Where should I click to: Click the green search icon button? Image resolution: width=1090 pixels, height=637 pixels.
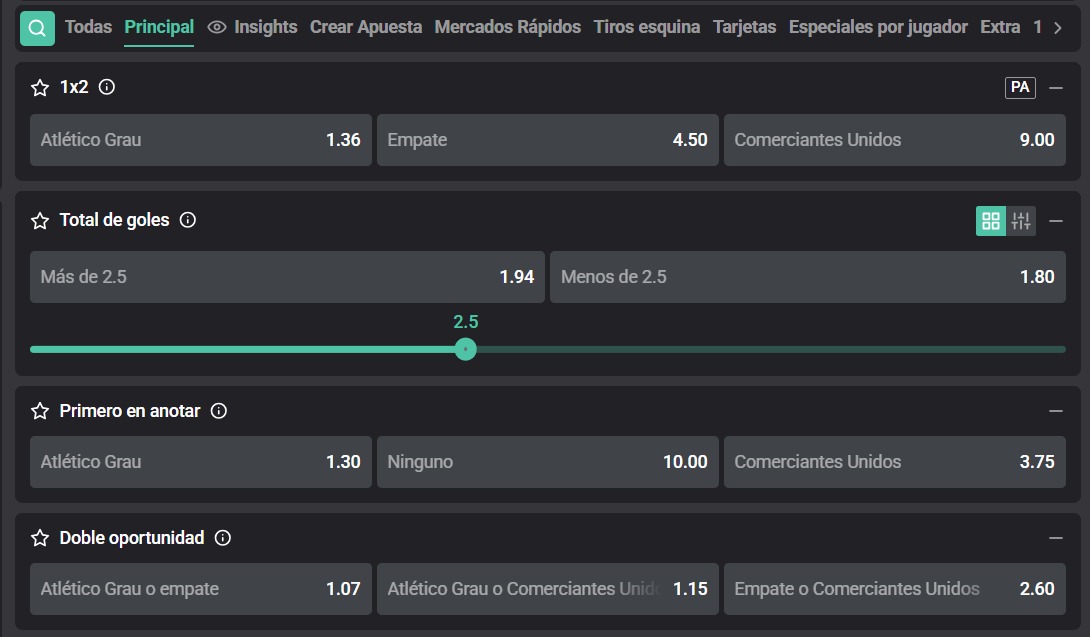38,29
